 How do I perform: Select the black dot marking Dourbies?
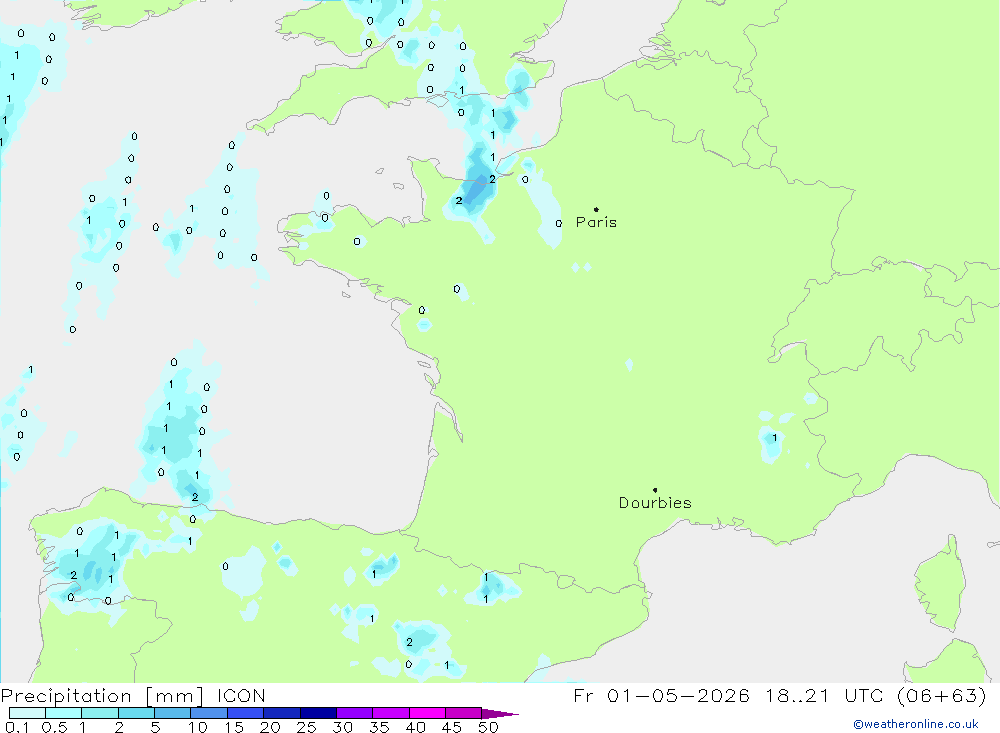(x=655, y=490)
